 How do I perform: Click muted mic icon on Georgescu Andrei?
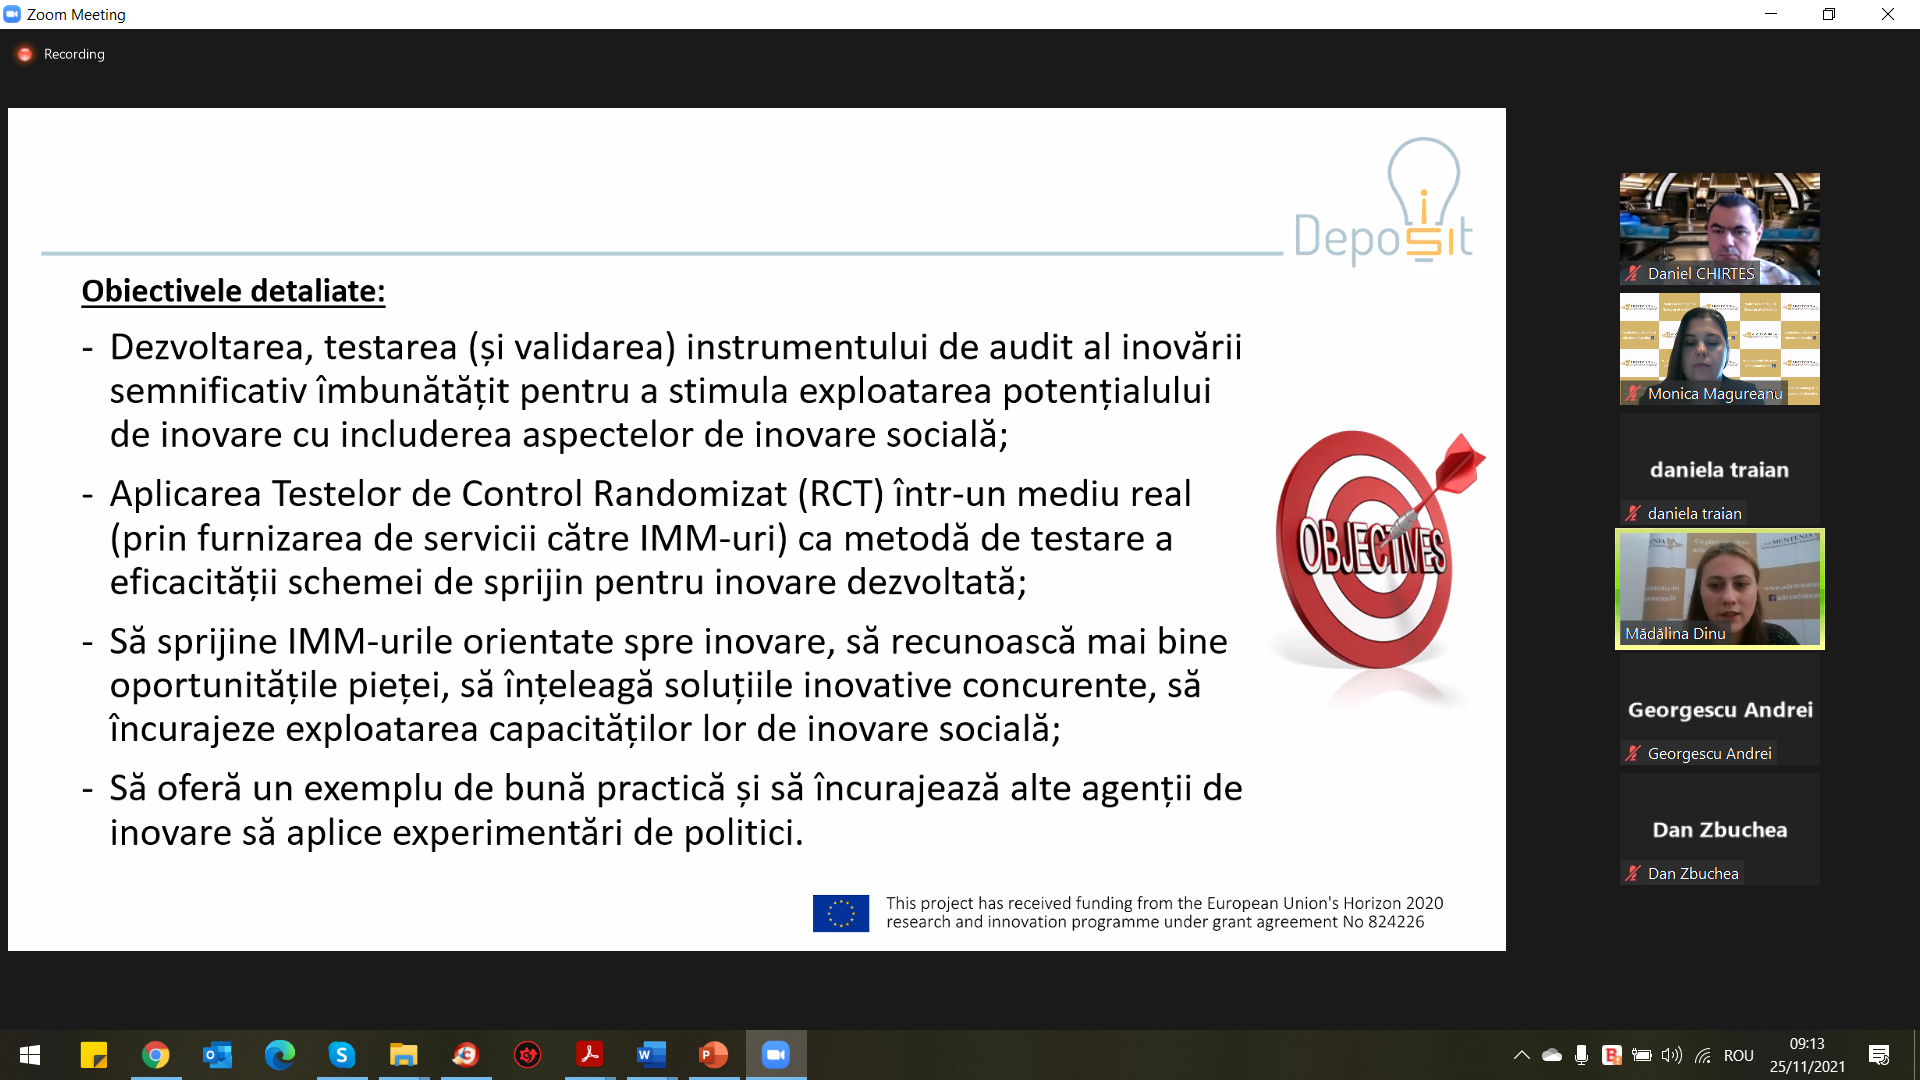(x=1633, y=753)
